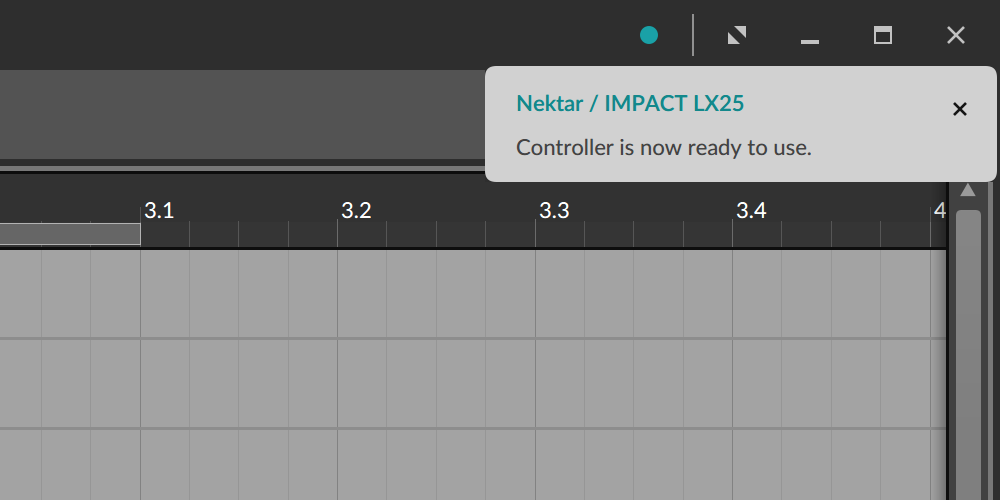This screenshot has width=1000, height=500.
Task: Minimize the application window
Action: 810,37
